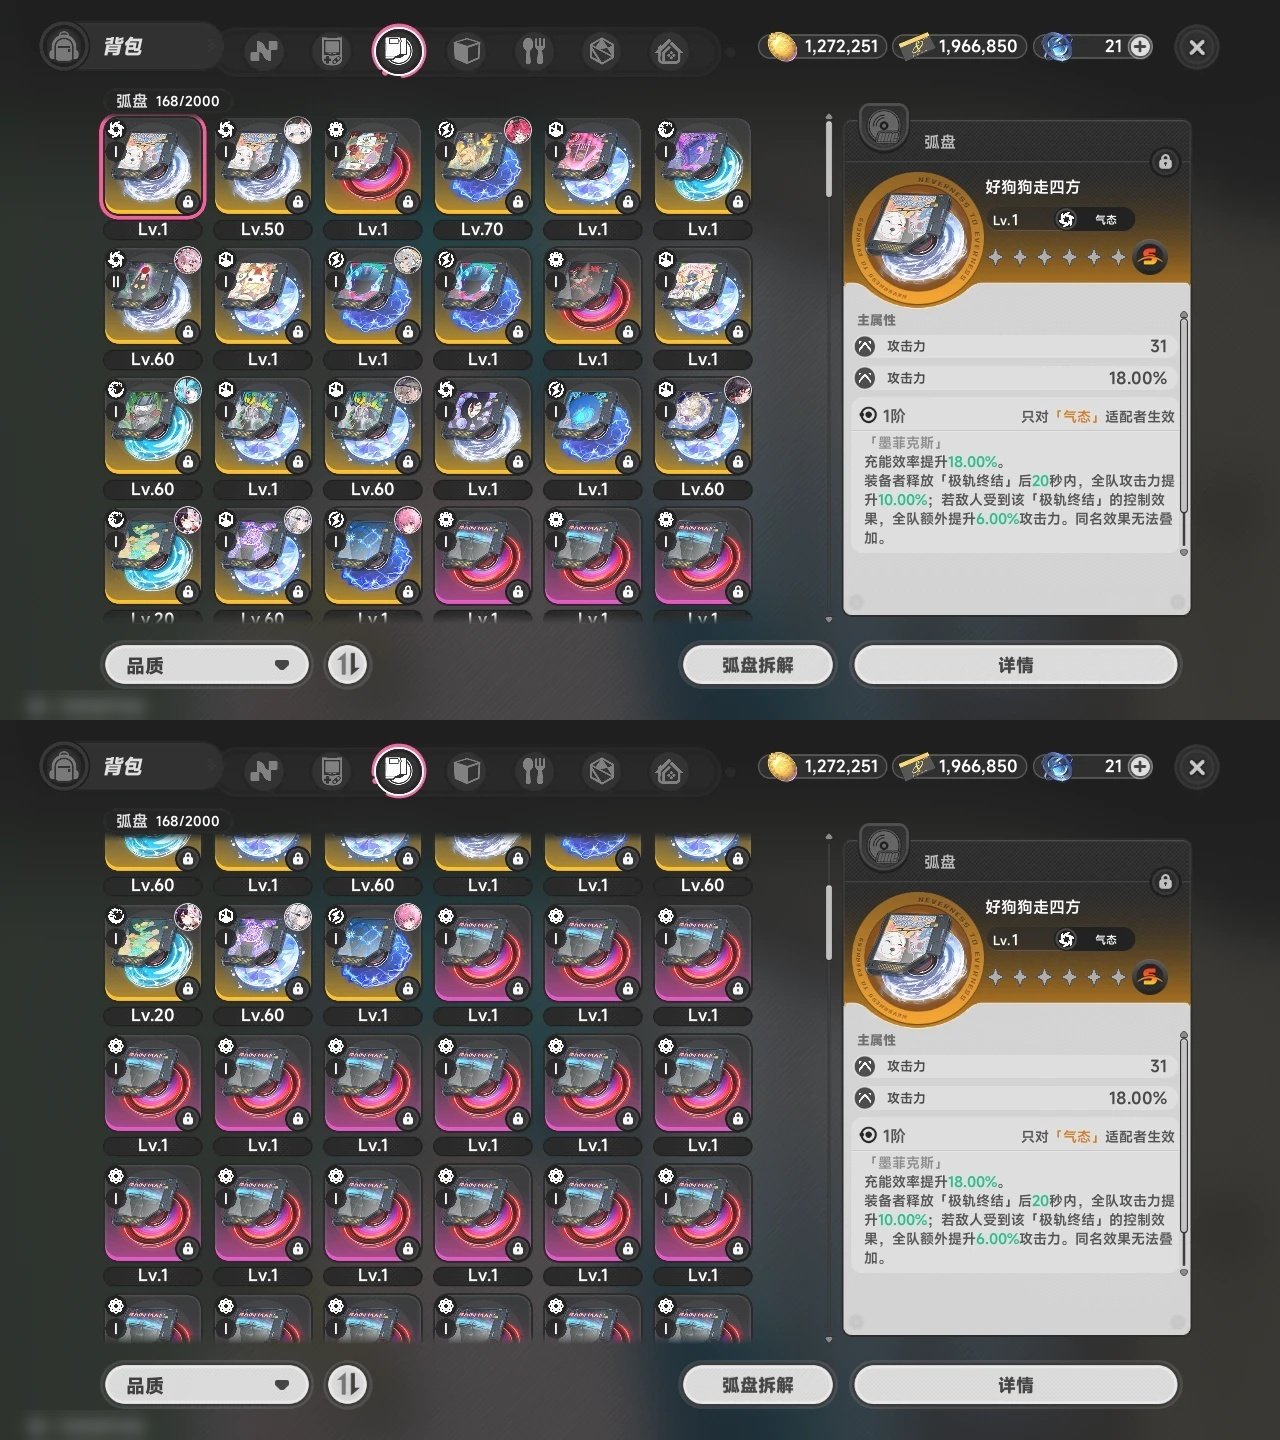
Task: Select the Lv.50 arc disc thumbnail
Action: (263, 167)
